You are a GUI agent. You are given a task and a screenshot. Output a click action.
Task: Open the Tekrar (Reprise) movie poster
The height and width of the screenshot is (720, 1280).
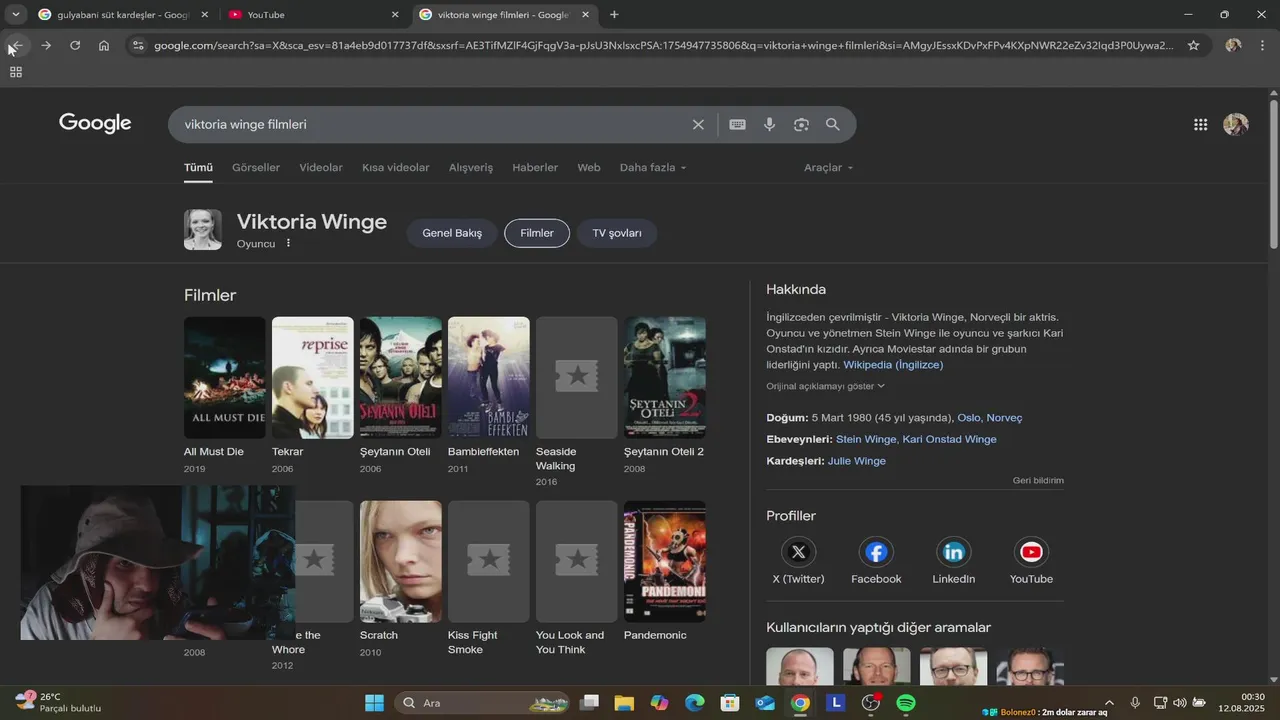point(313,378)
